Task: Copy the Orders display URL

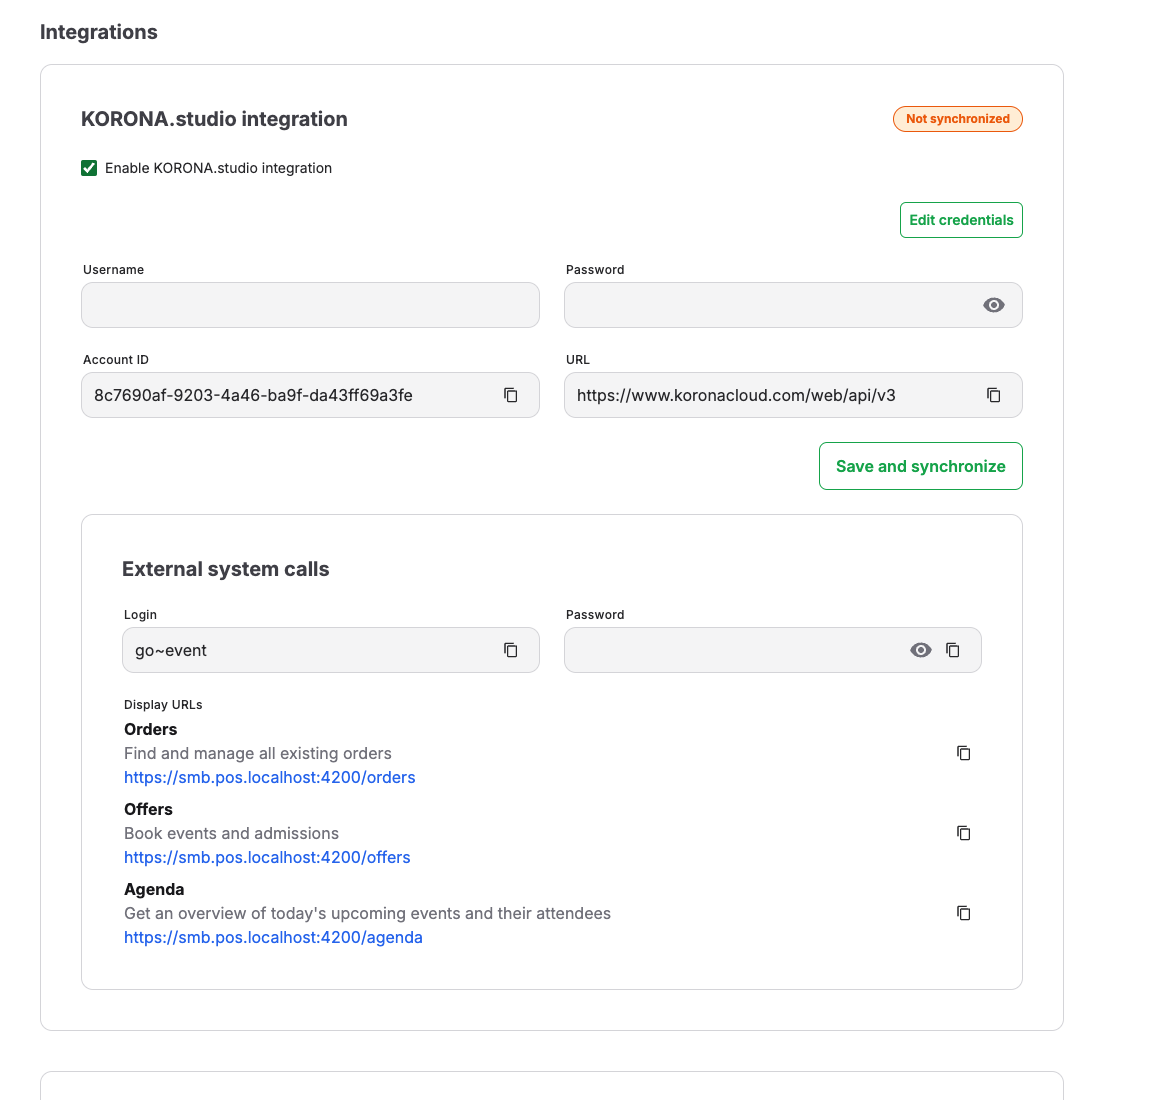Action: pos(963,753)
